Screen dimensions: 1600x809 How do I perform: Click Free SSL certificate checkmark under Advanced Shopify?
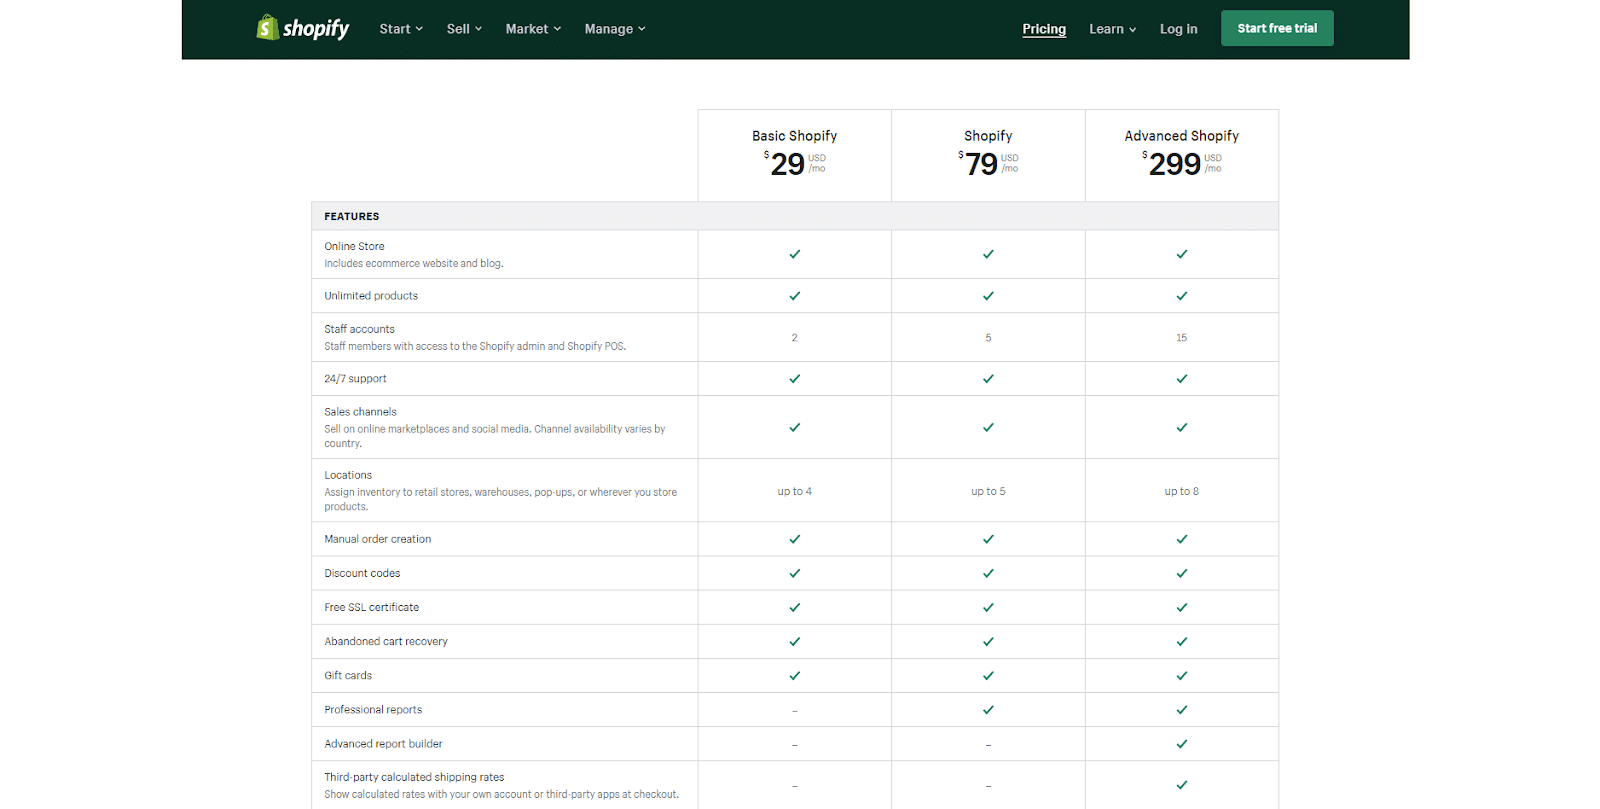pyautogui.click(x=1181, y=608)
